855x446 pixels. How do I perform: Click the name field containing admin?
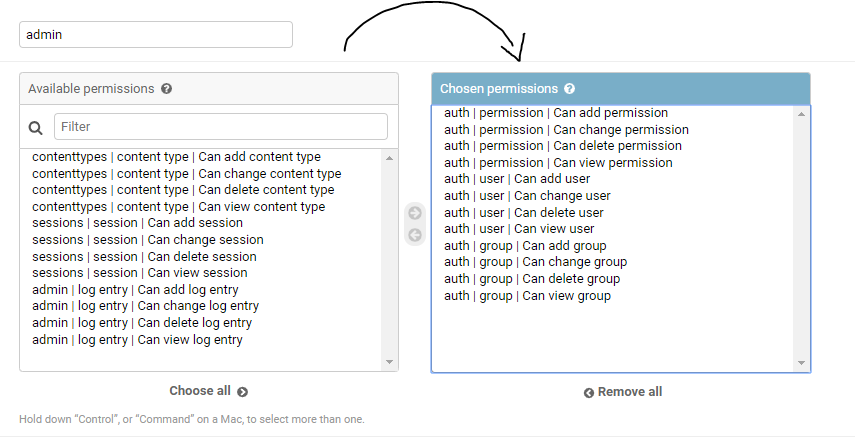(155, 35)
